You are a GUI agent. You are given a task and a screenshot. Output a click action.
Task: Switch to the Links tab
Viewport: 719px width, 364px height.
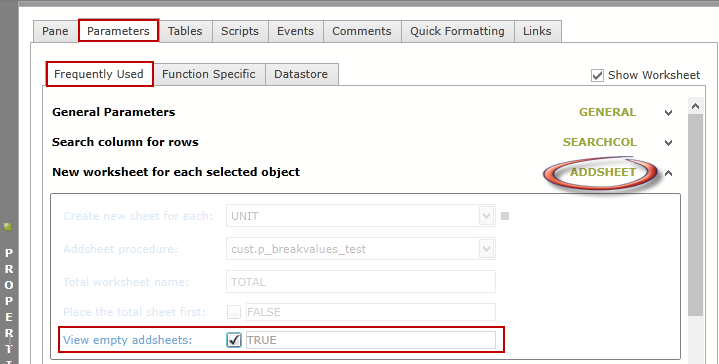[x=537, y=31]
